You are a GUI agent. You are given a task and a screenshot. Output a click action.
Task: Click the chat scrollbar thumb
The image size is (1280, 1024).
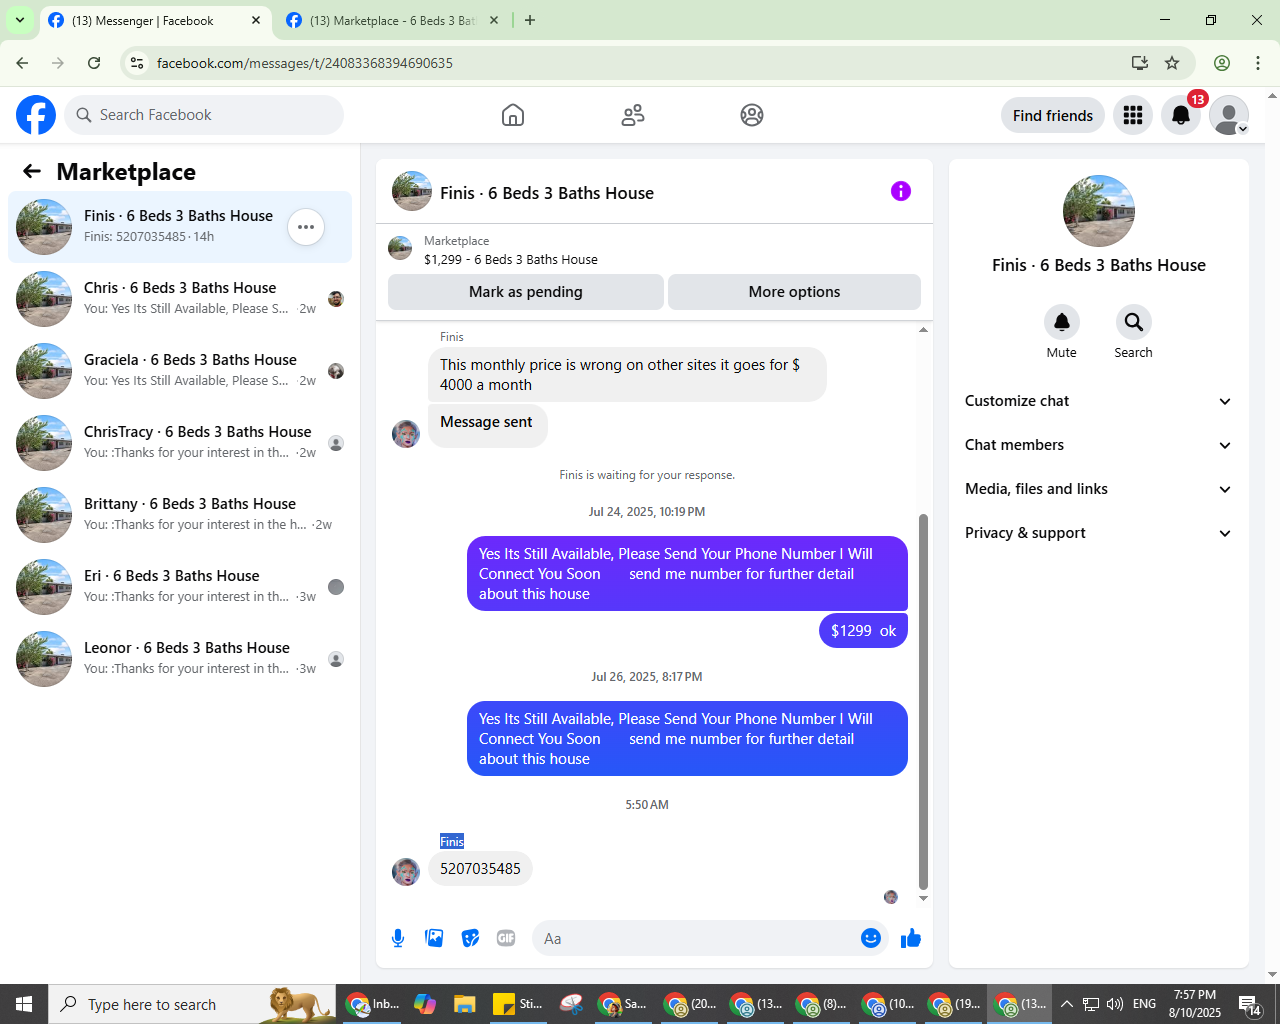(923, 701)
